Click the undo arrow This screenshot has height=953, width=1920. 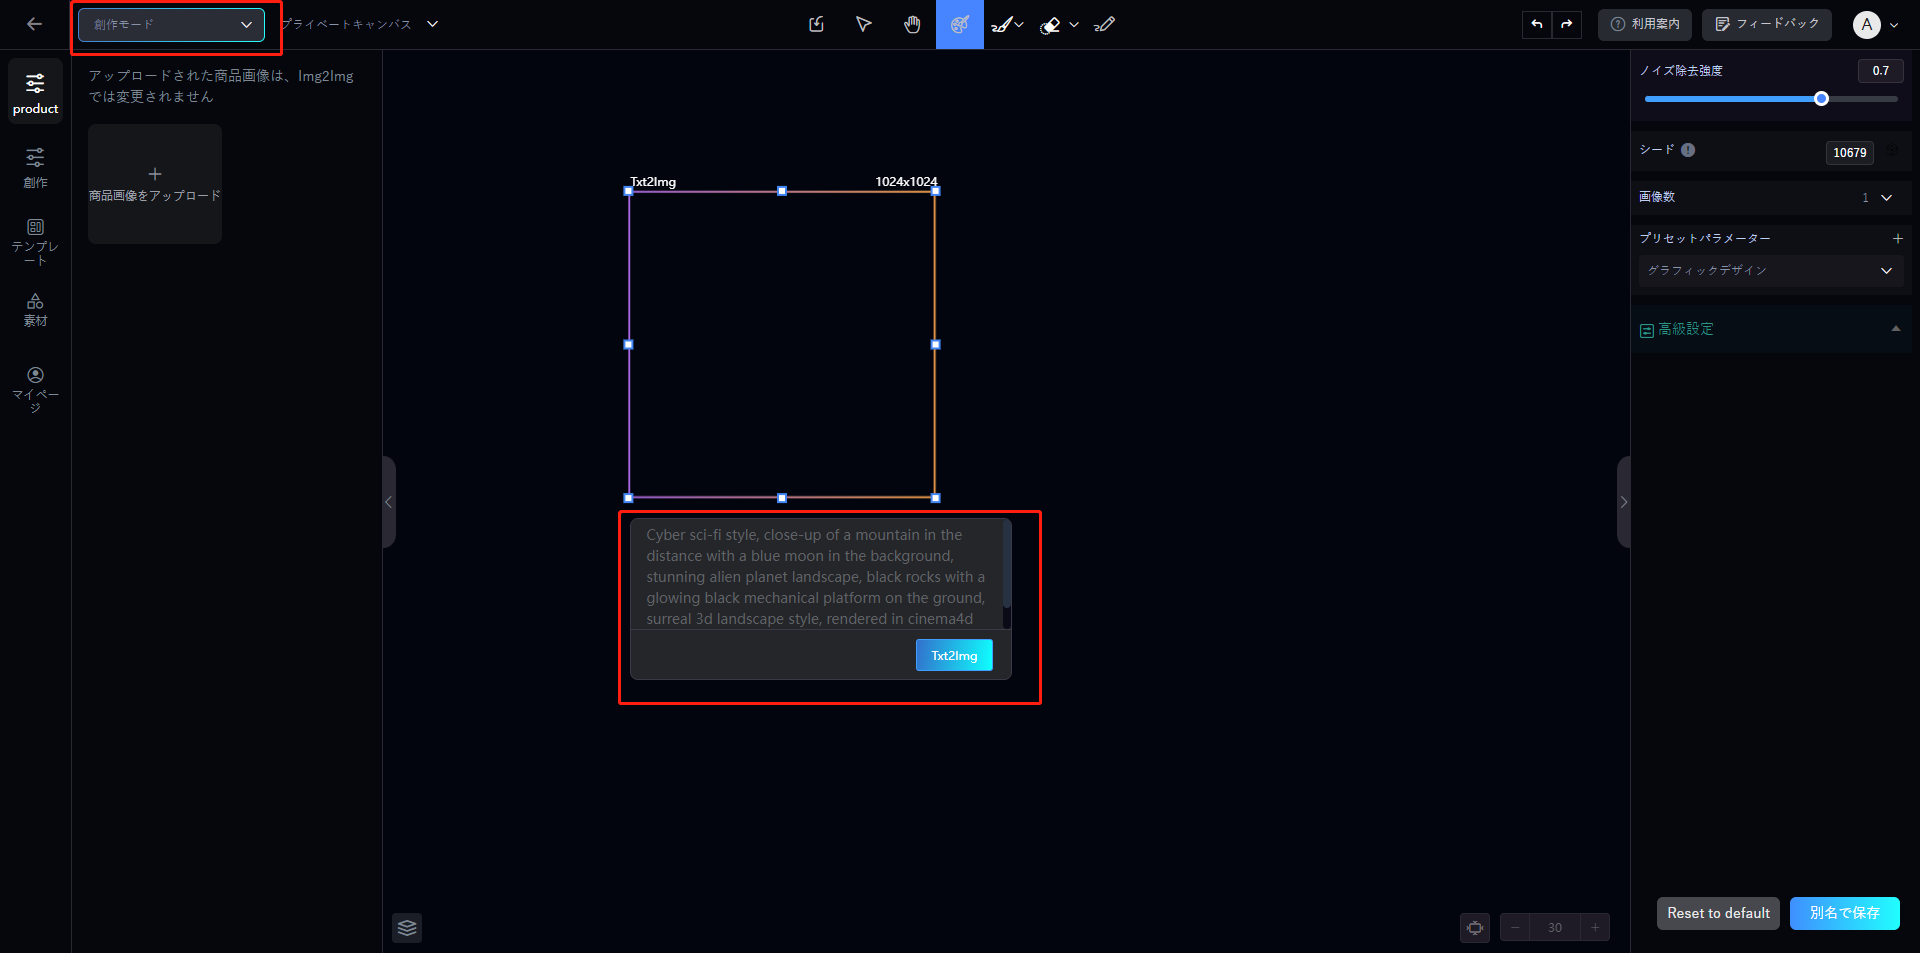(1537, 25)
